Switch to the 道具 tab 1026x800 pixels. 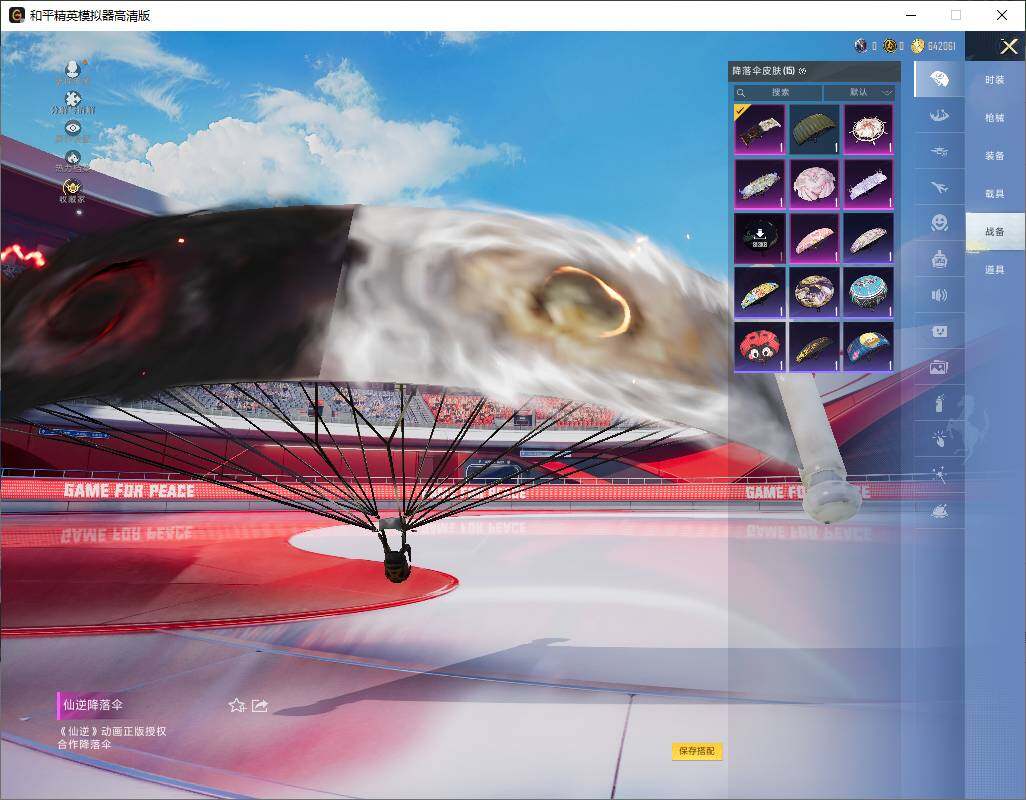tap(995, 270)
